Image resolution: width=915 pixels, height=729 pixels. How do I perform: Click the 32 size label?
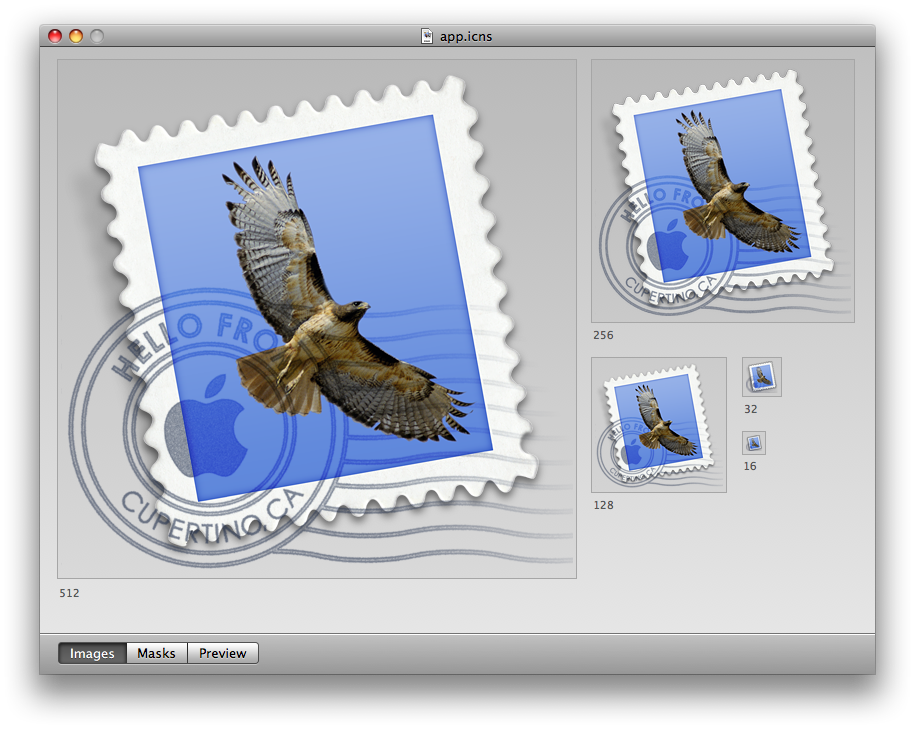[750, 409]
